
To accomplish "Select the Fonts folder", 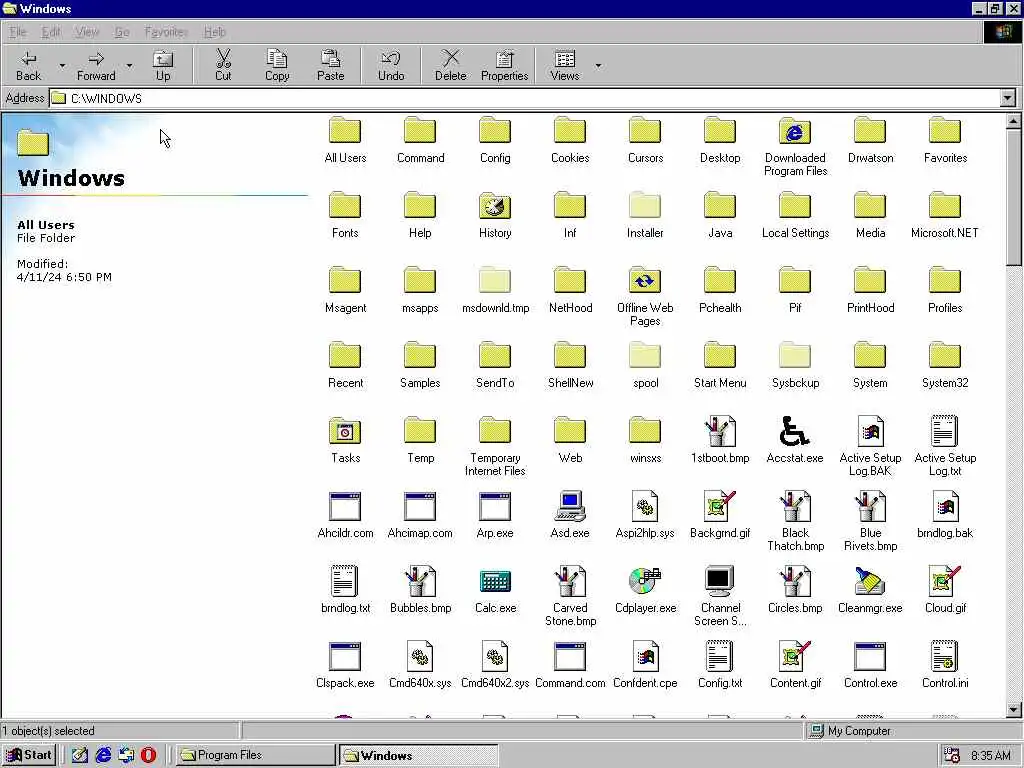I will [x=345, y=214].
